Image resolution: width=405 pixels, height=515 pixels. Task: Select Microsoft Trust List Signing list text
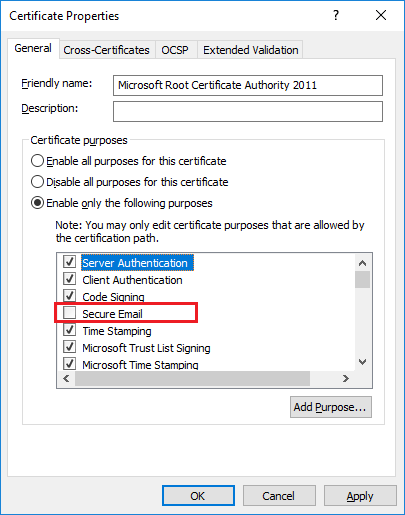pyautogui.click(x=146, y=348)
